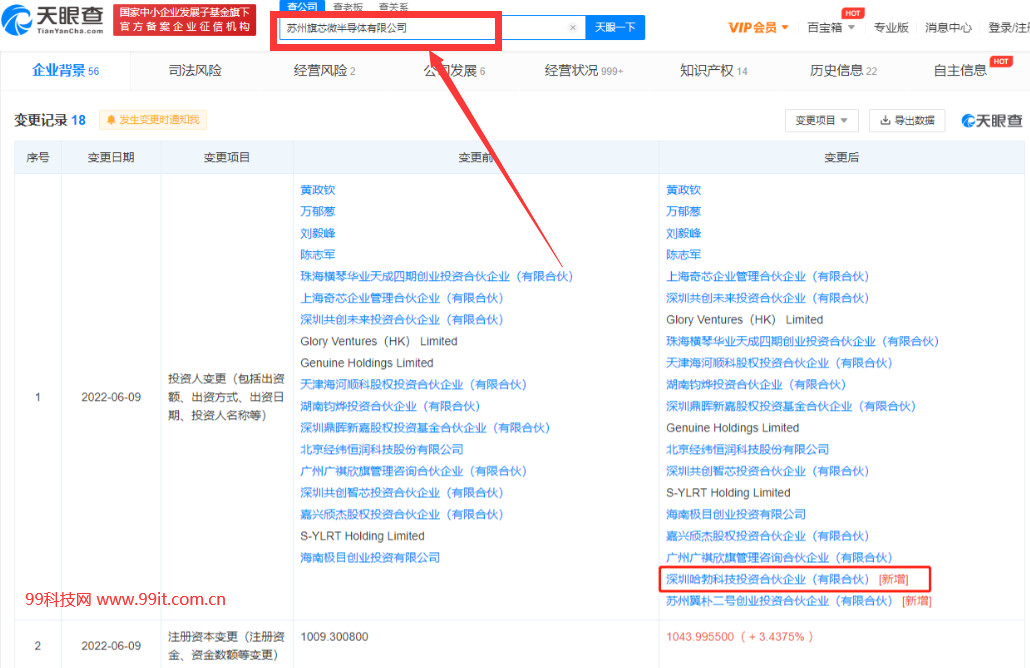Go to 消息中心
Screen dimensions: 1030x668
pyautogui.click(x=948, y=28)
